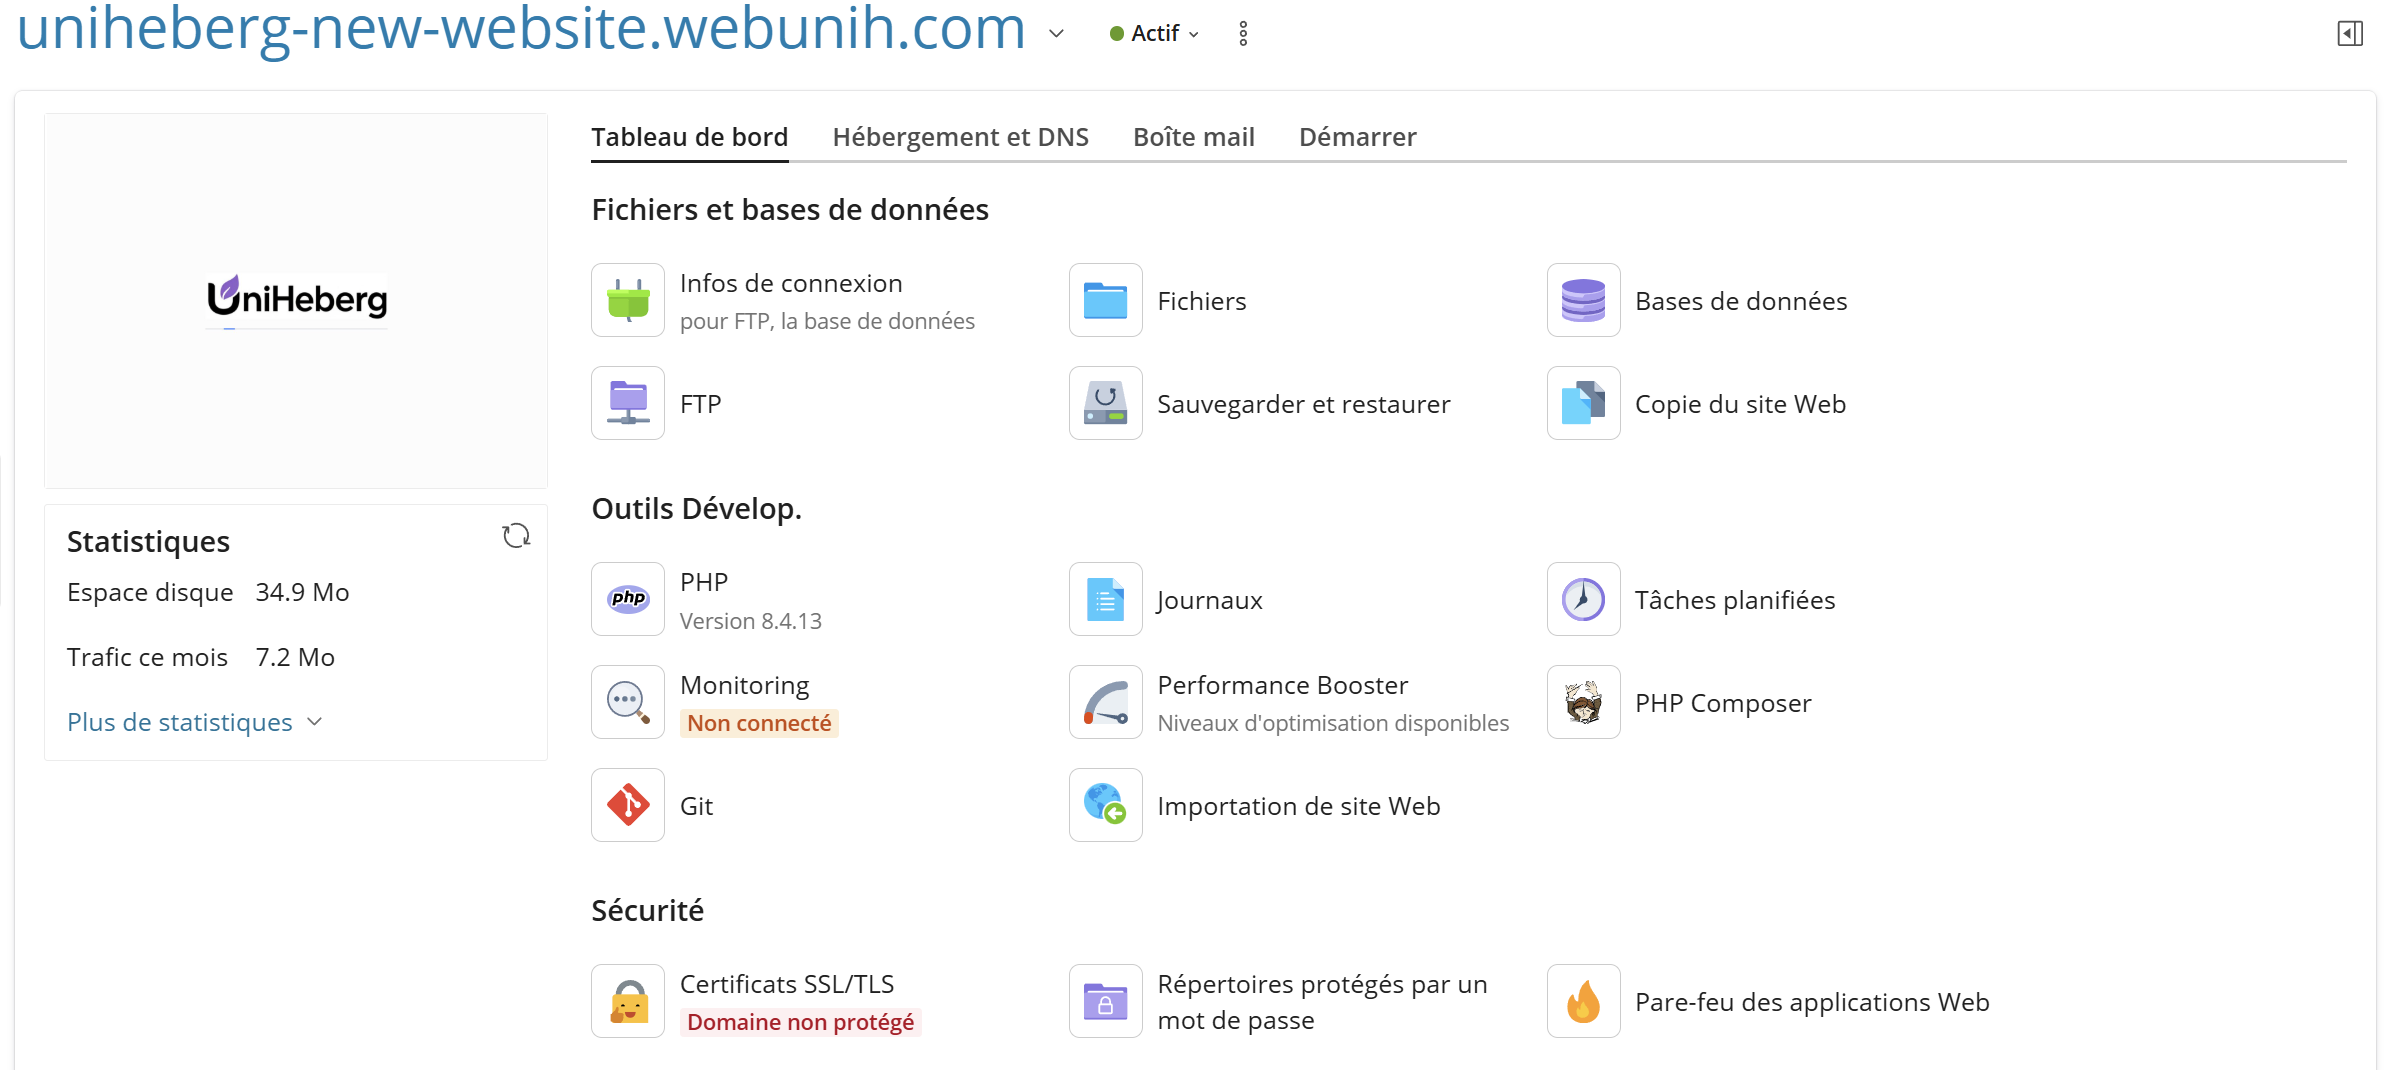Expand the Actif status dropdown
Image resolution: width=2389 pixels, height=1070 pixels.
[x=1155, y=34]
